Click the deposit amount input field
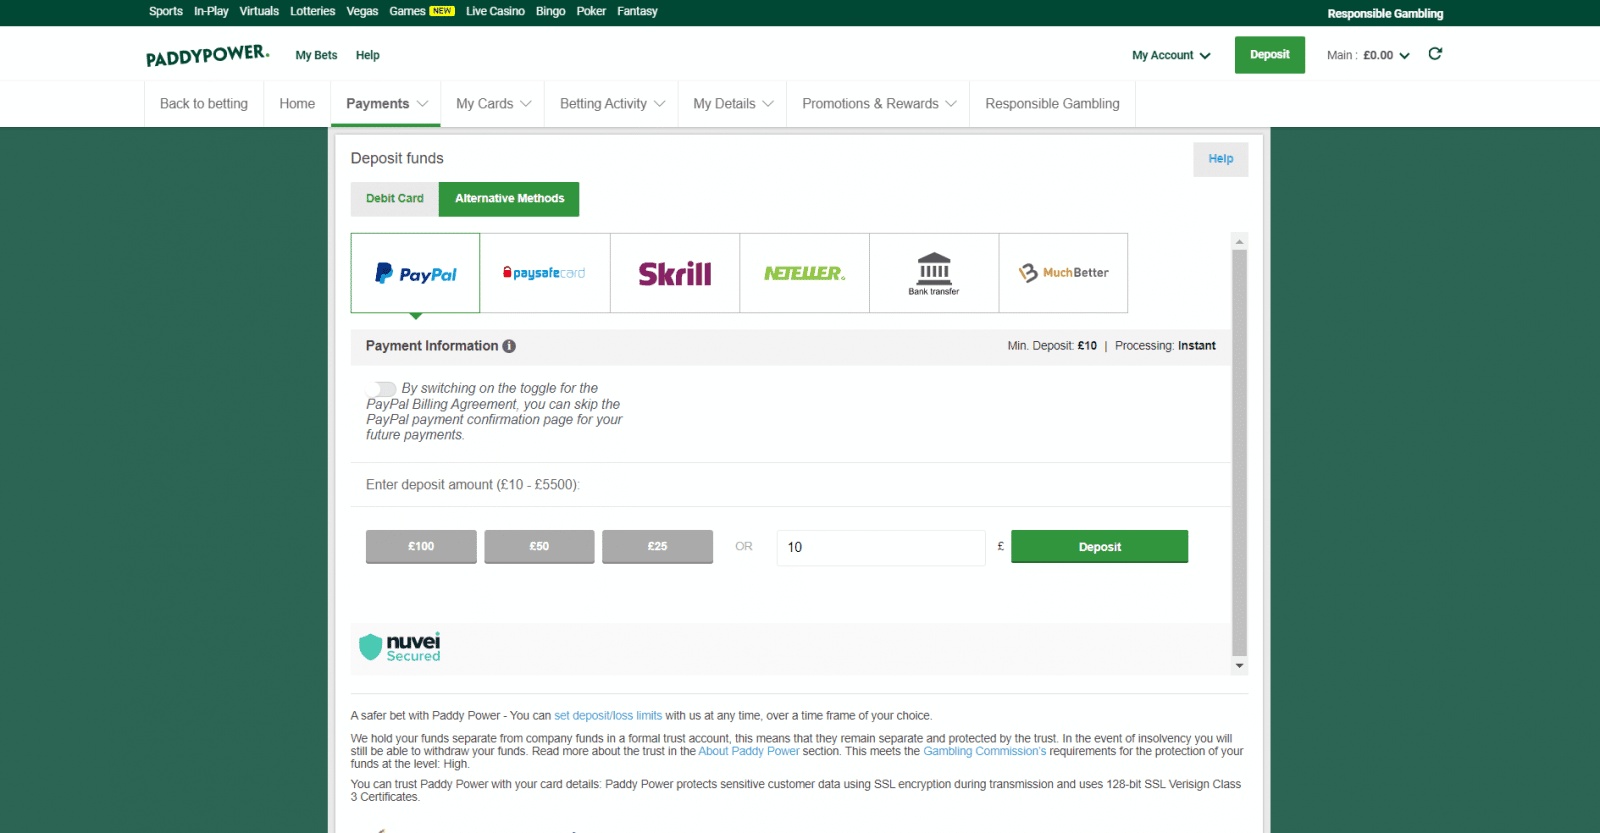This screenshot has width=1600, height=833. [x=880, y=547]
